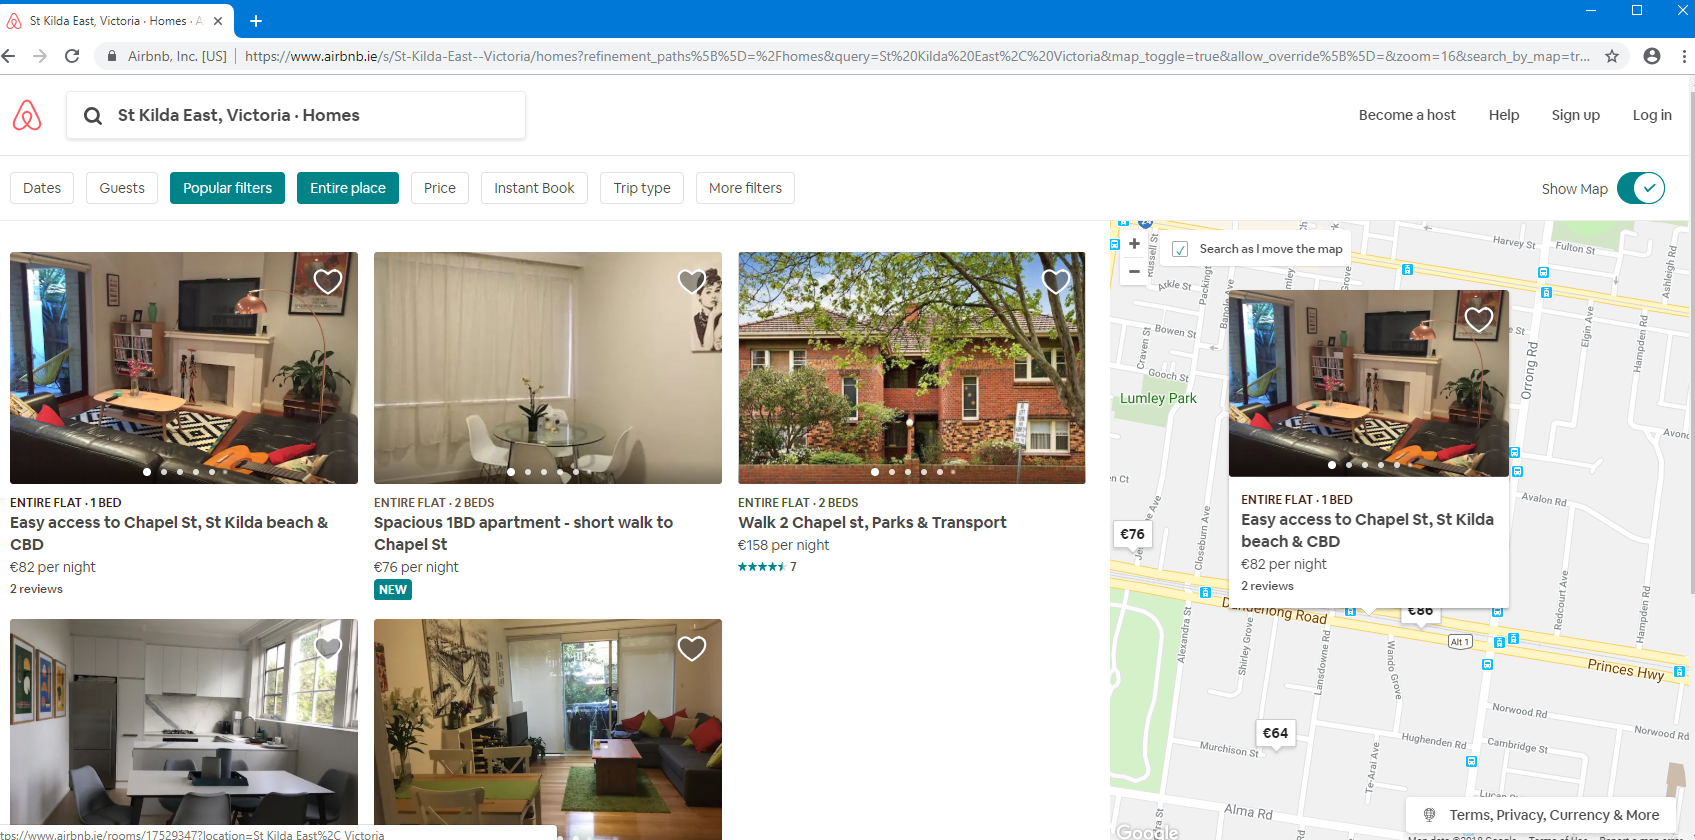
Task: Open the Chrome profile icon
Action: (x=1652, y=56)
